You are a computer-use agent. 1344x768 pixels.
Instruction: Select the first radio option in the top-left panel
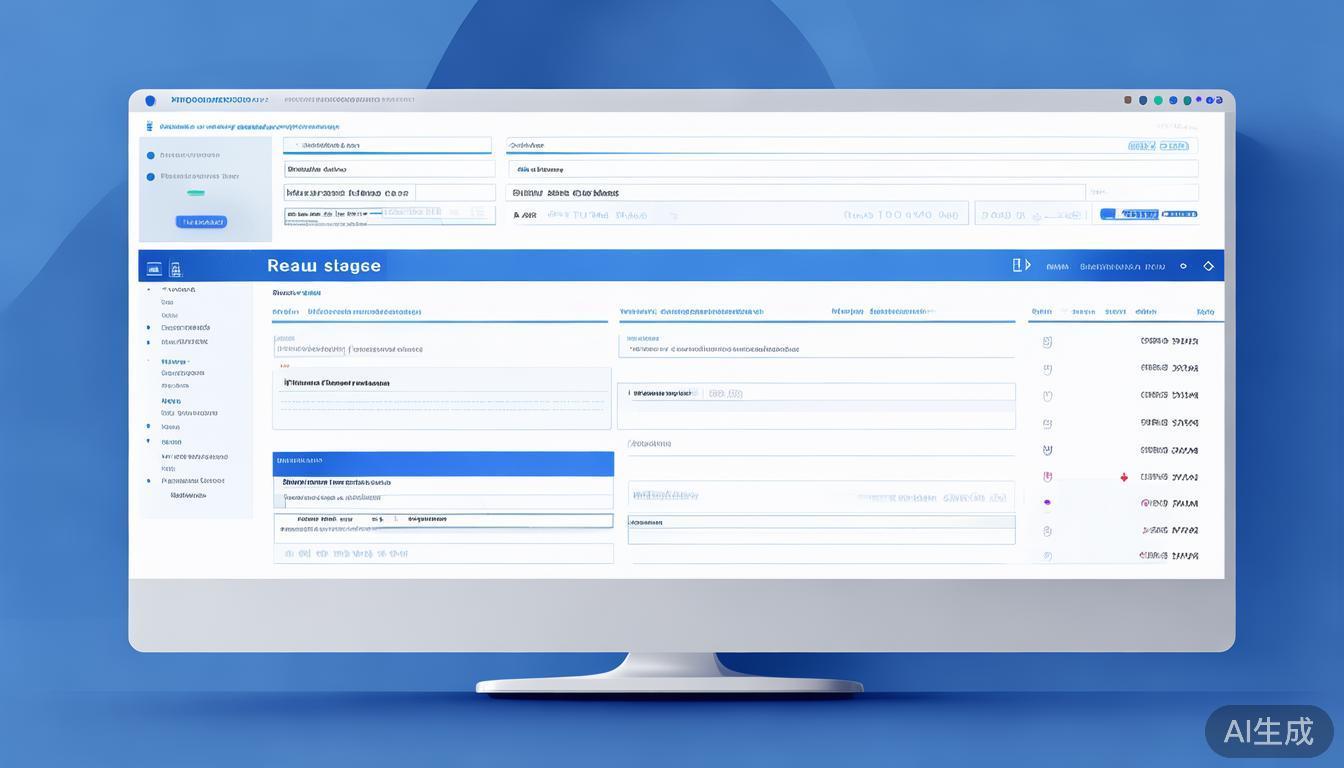151,155
